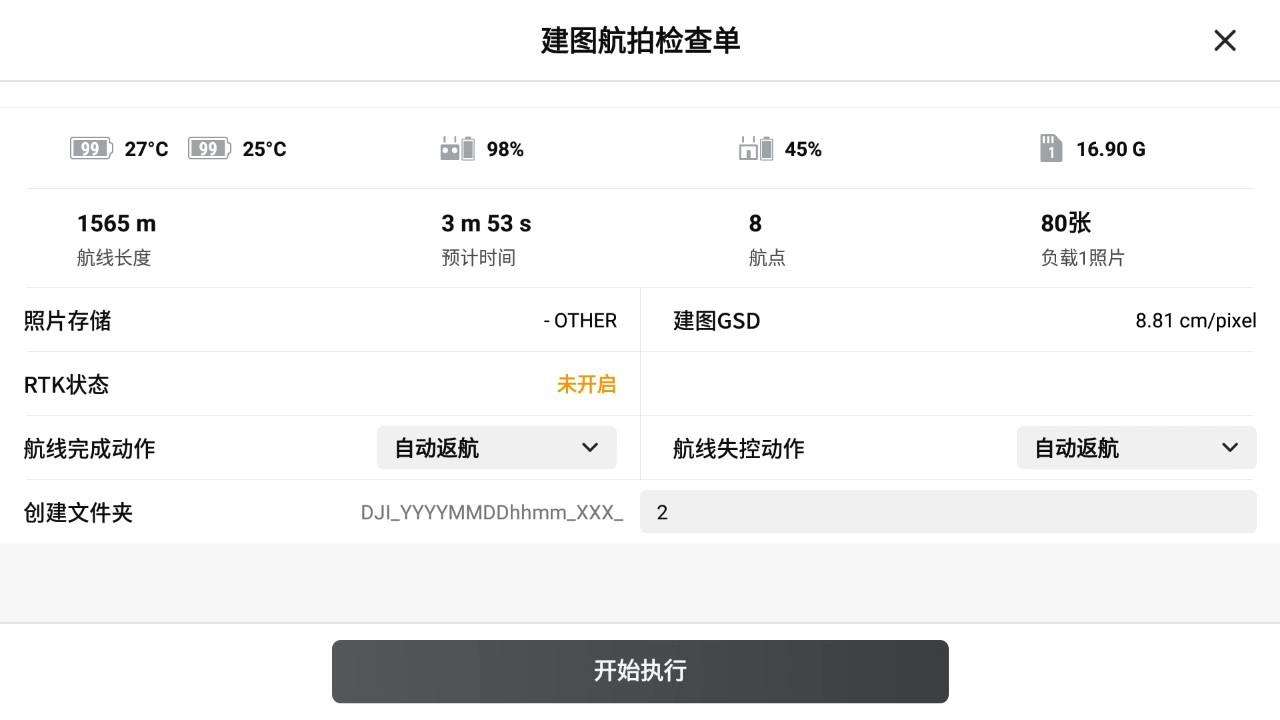Click the first aircraft battery icon showing 99
Image resolution: width=1280 pixels, height=720 pixels.
pyautogui.click(x=91, y=149)
